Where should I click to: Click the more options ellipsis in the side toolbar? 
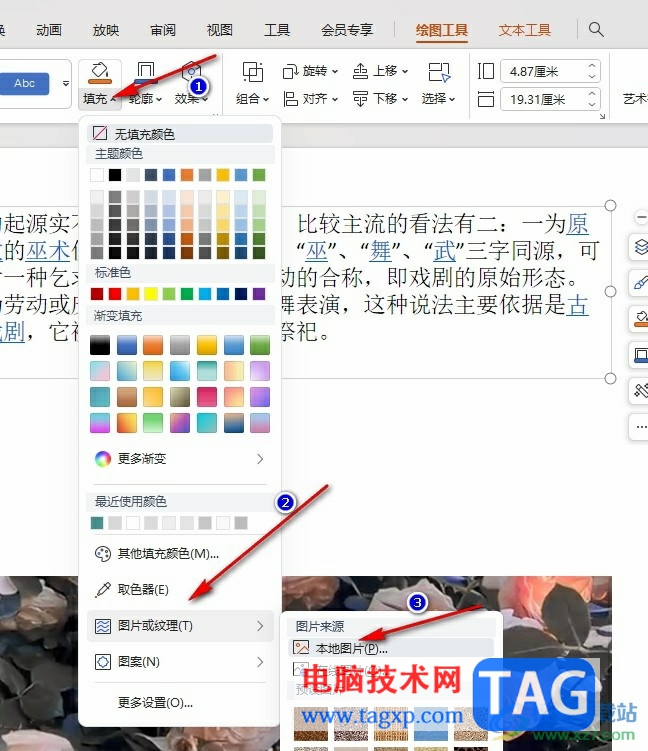coord(641,426)
